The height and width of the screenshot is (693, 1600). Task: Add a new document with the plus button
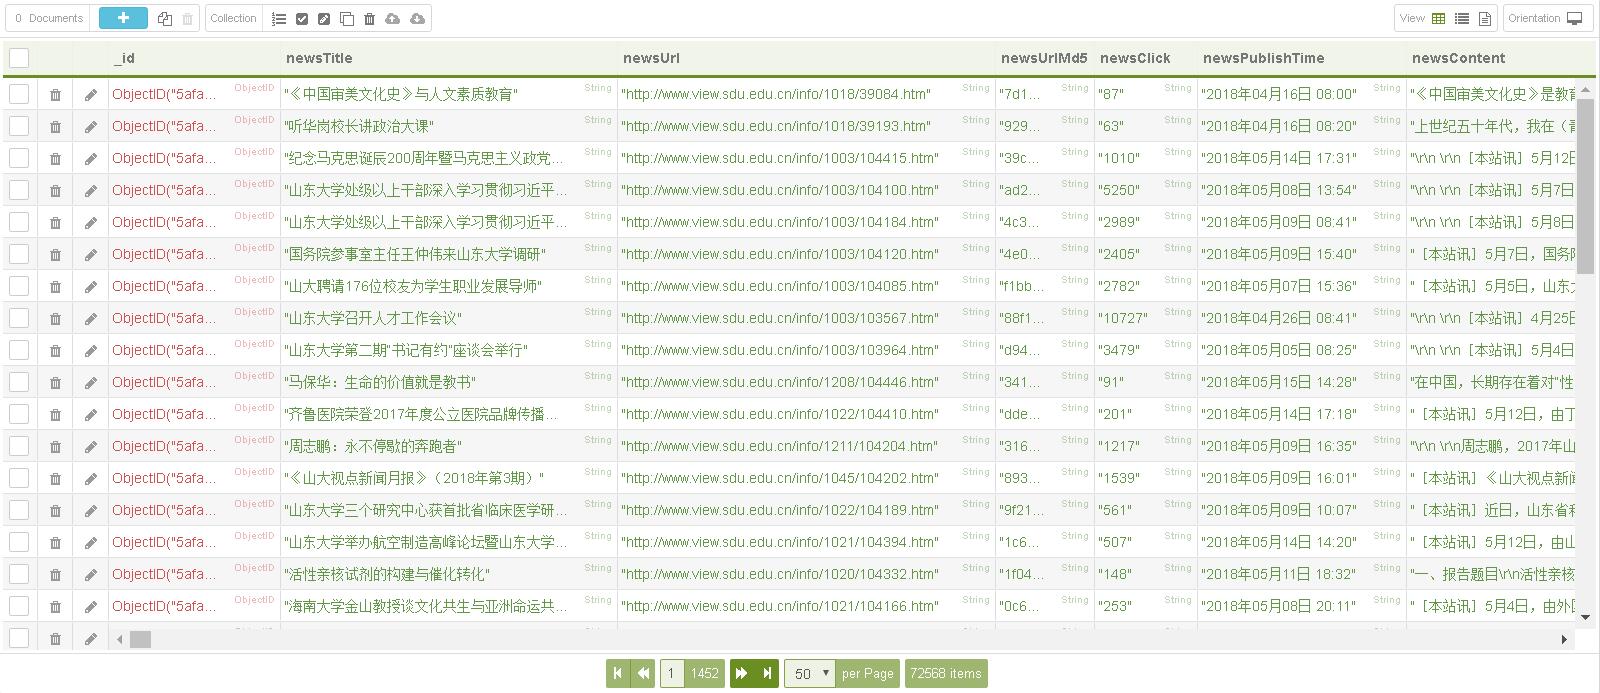(123, 18)
